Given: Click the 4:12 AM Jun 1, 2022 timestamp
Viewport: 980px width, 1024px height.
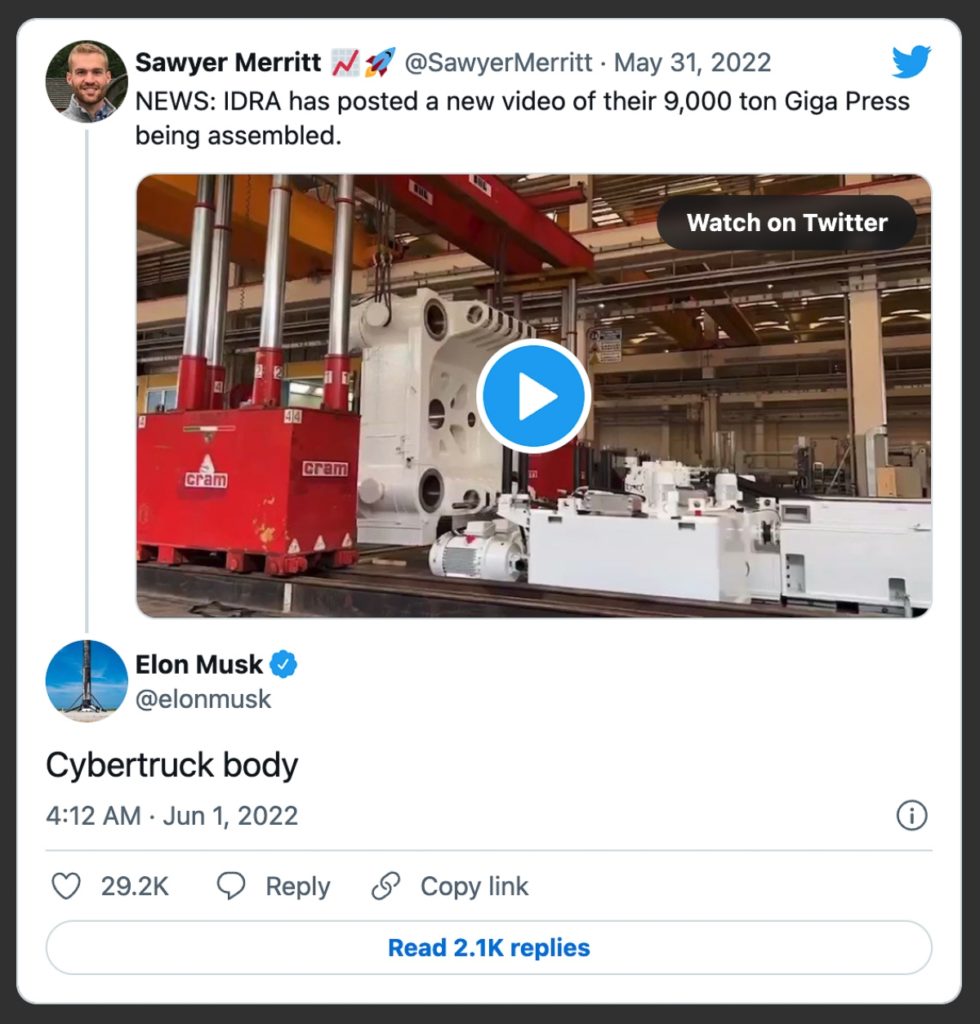Looking at the screenshot, I should coord(172,815).
